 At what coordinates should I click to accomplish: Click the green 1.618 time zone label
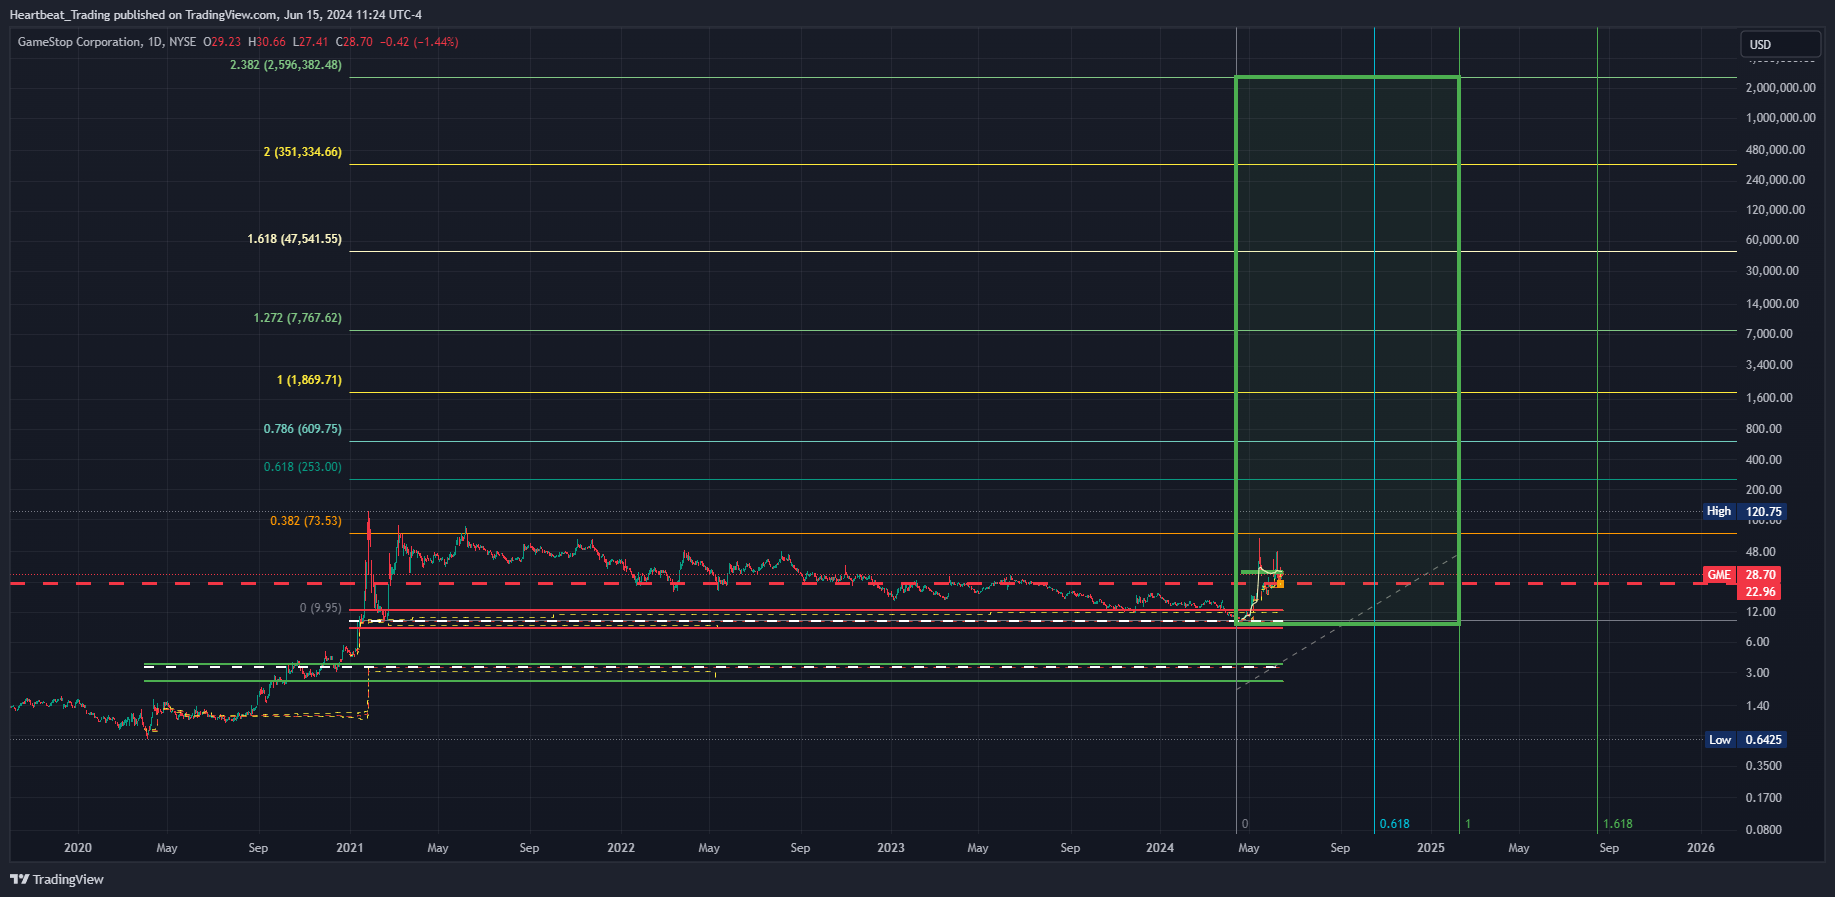point(1617,824)
